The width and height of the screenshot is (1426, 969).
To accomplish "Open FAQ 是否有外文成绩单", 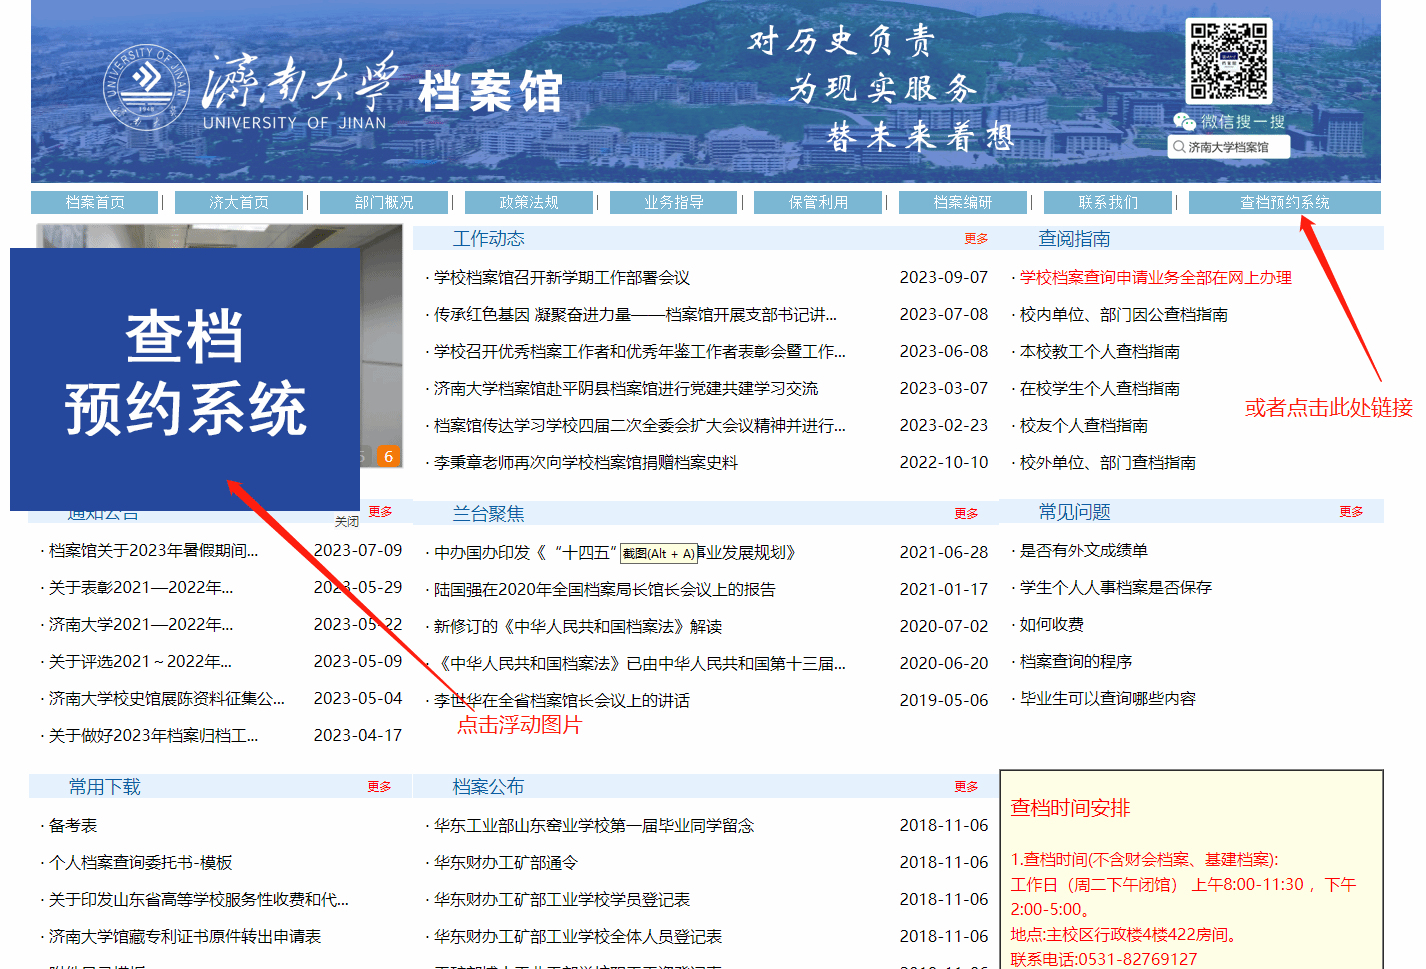I will coord(1084,550).
